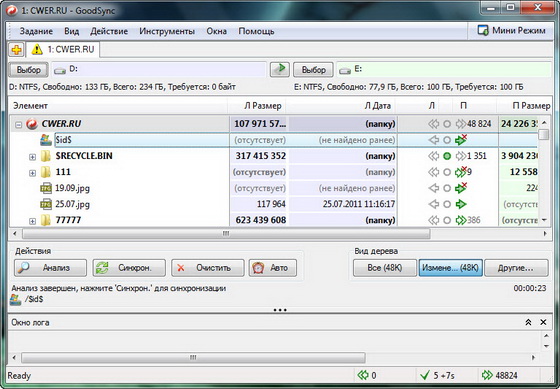Image resolution: width=560 pixels, height=389 pixels.
Task: Set right direction green arrow for 25.07.jpg
Action: tap(461, 204)
